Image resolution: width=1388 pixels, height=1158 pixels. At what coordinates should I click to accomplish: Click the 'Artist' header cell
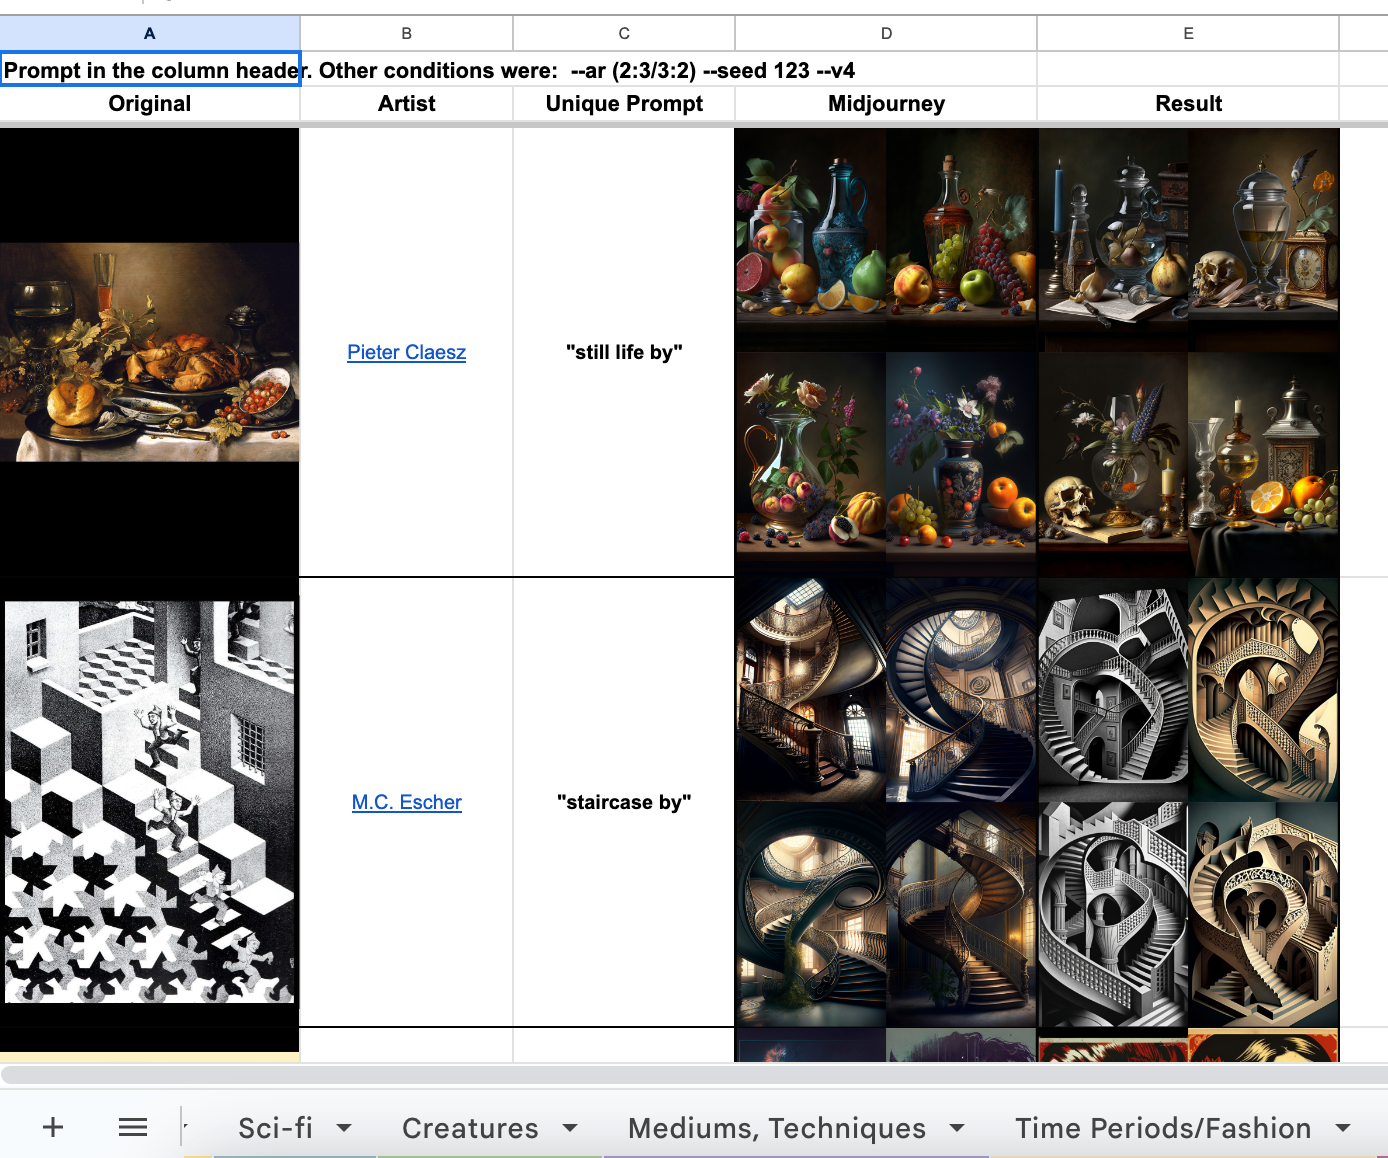coord(406,104)
